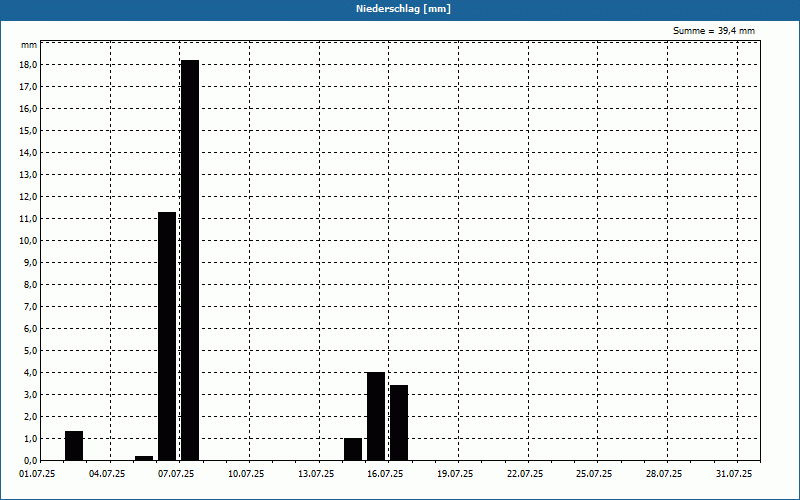Select the tallest bar reaching 18,2 mm
Screen dimensions: 800x500
pyautogui.click(x=190, y=260)
